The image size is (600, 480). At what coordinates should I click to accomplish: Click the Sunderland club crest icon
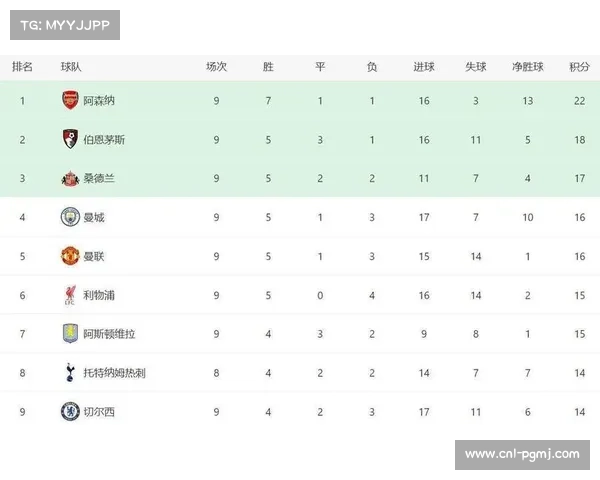point(70,178)
